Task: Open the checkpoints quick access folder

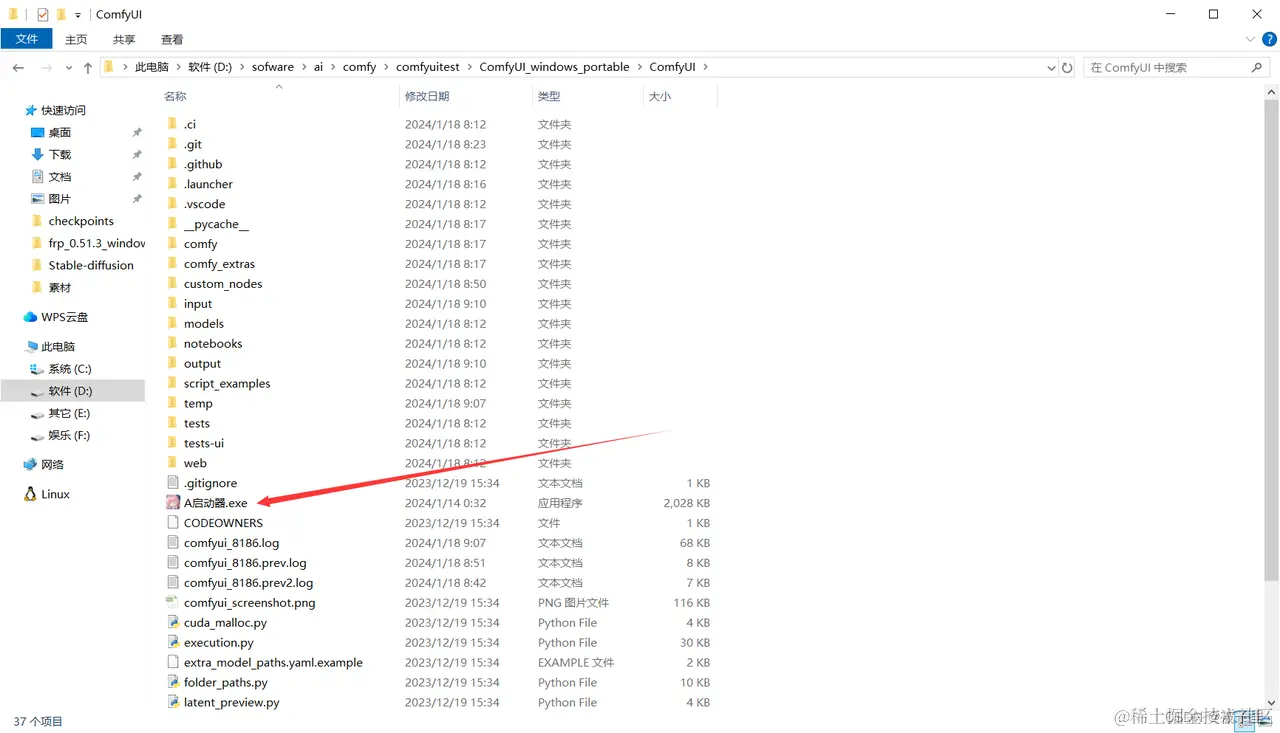Action: click(81, 221)
